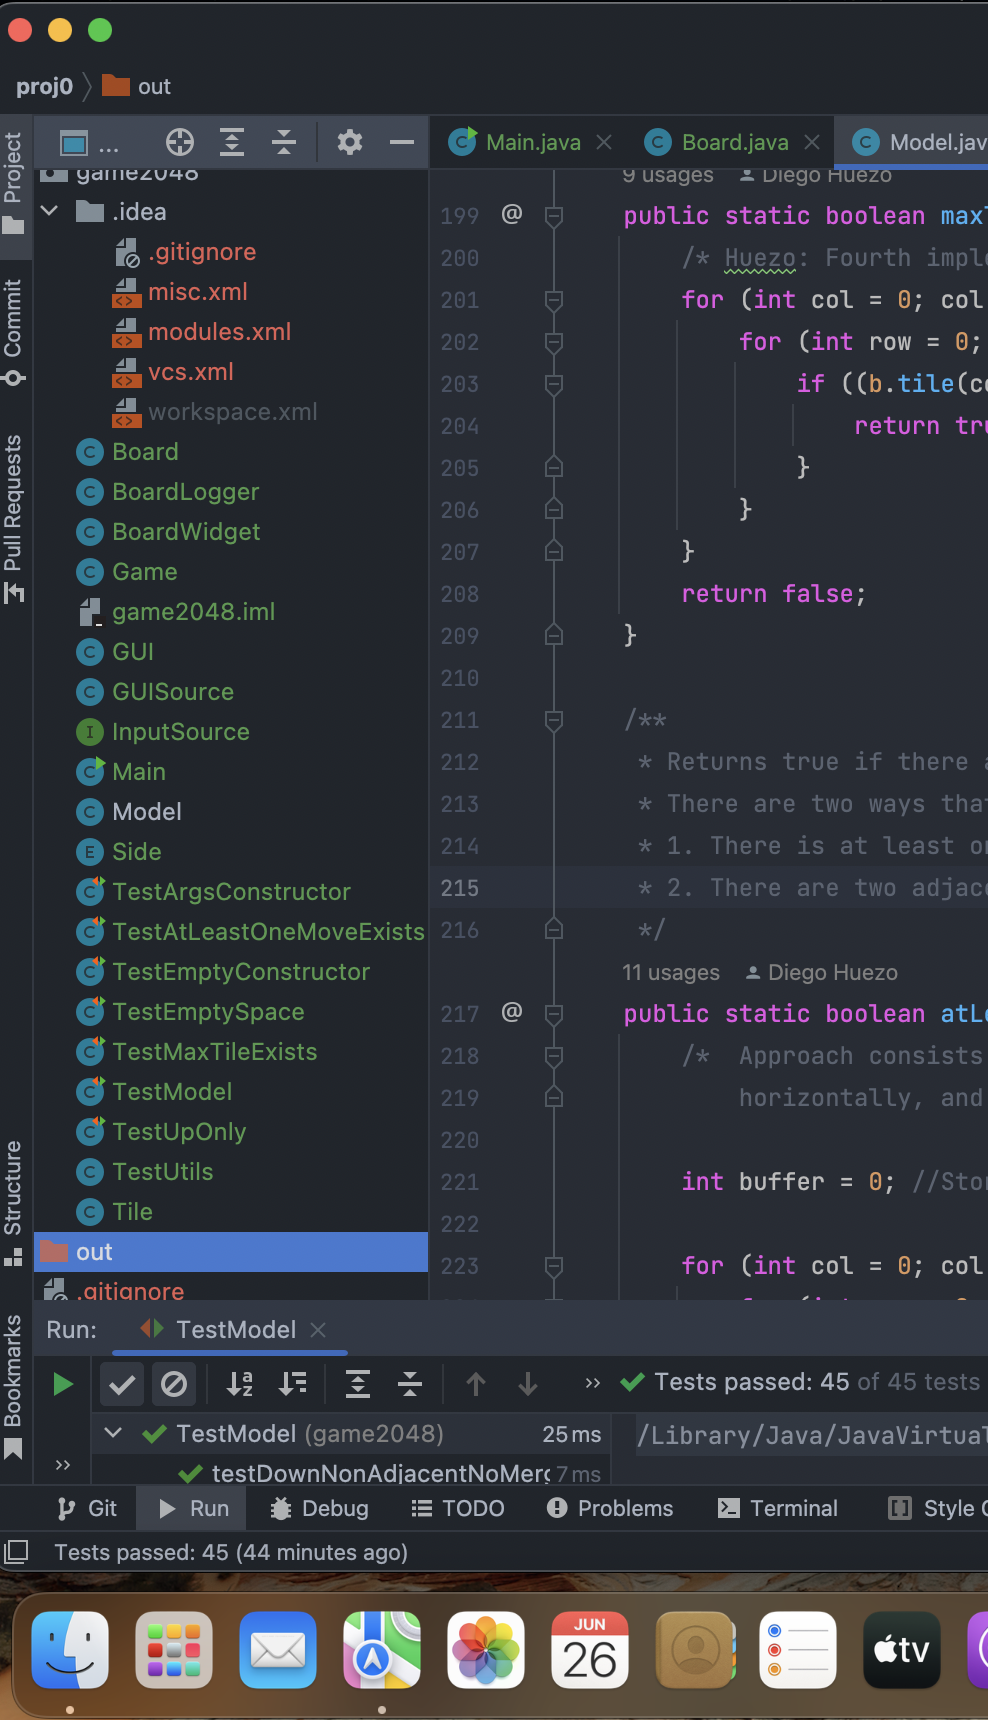This screenshot has height=1720, width=988.
Task: Open Mail from the Dock
Action: [x=278, y=1650]
